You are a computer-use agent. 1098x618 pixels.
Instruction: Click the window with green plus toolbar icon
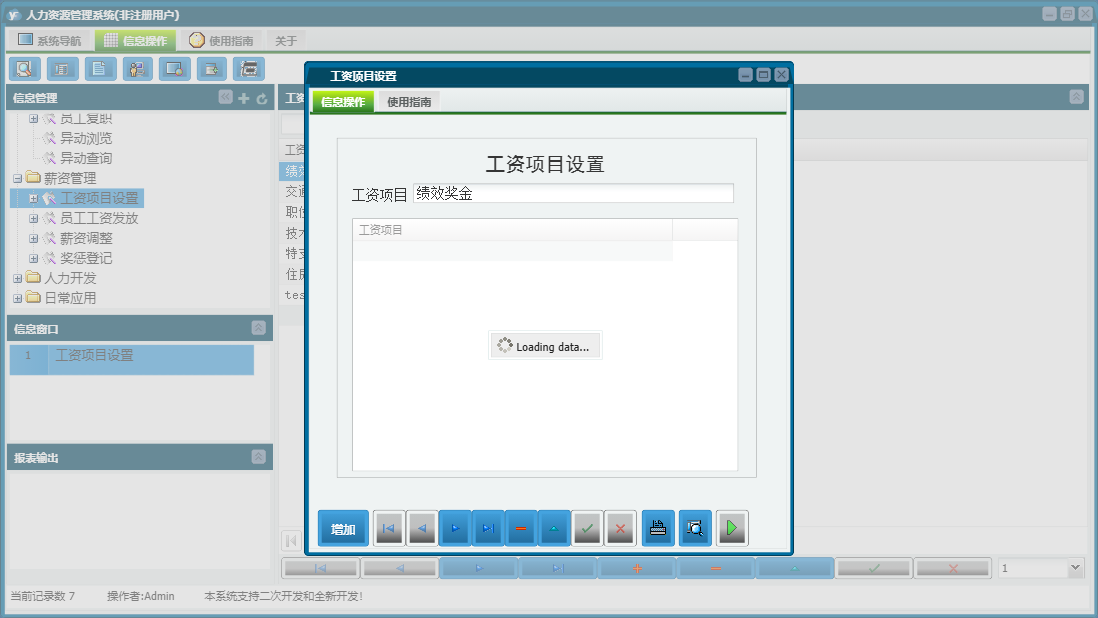211,69
